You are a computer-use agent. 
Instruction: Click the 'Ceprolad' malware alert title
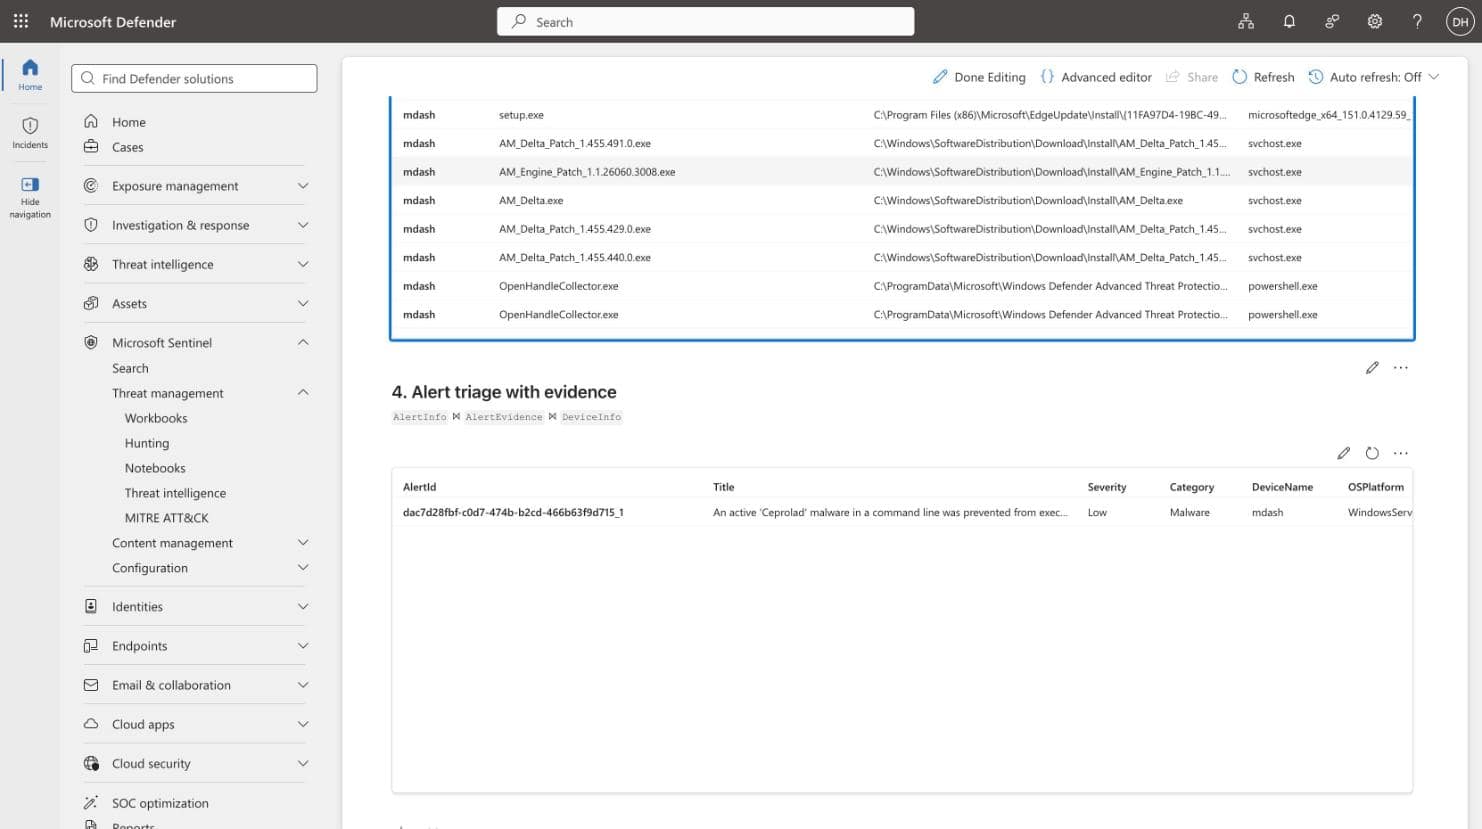click(890, 512)
